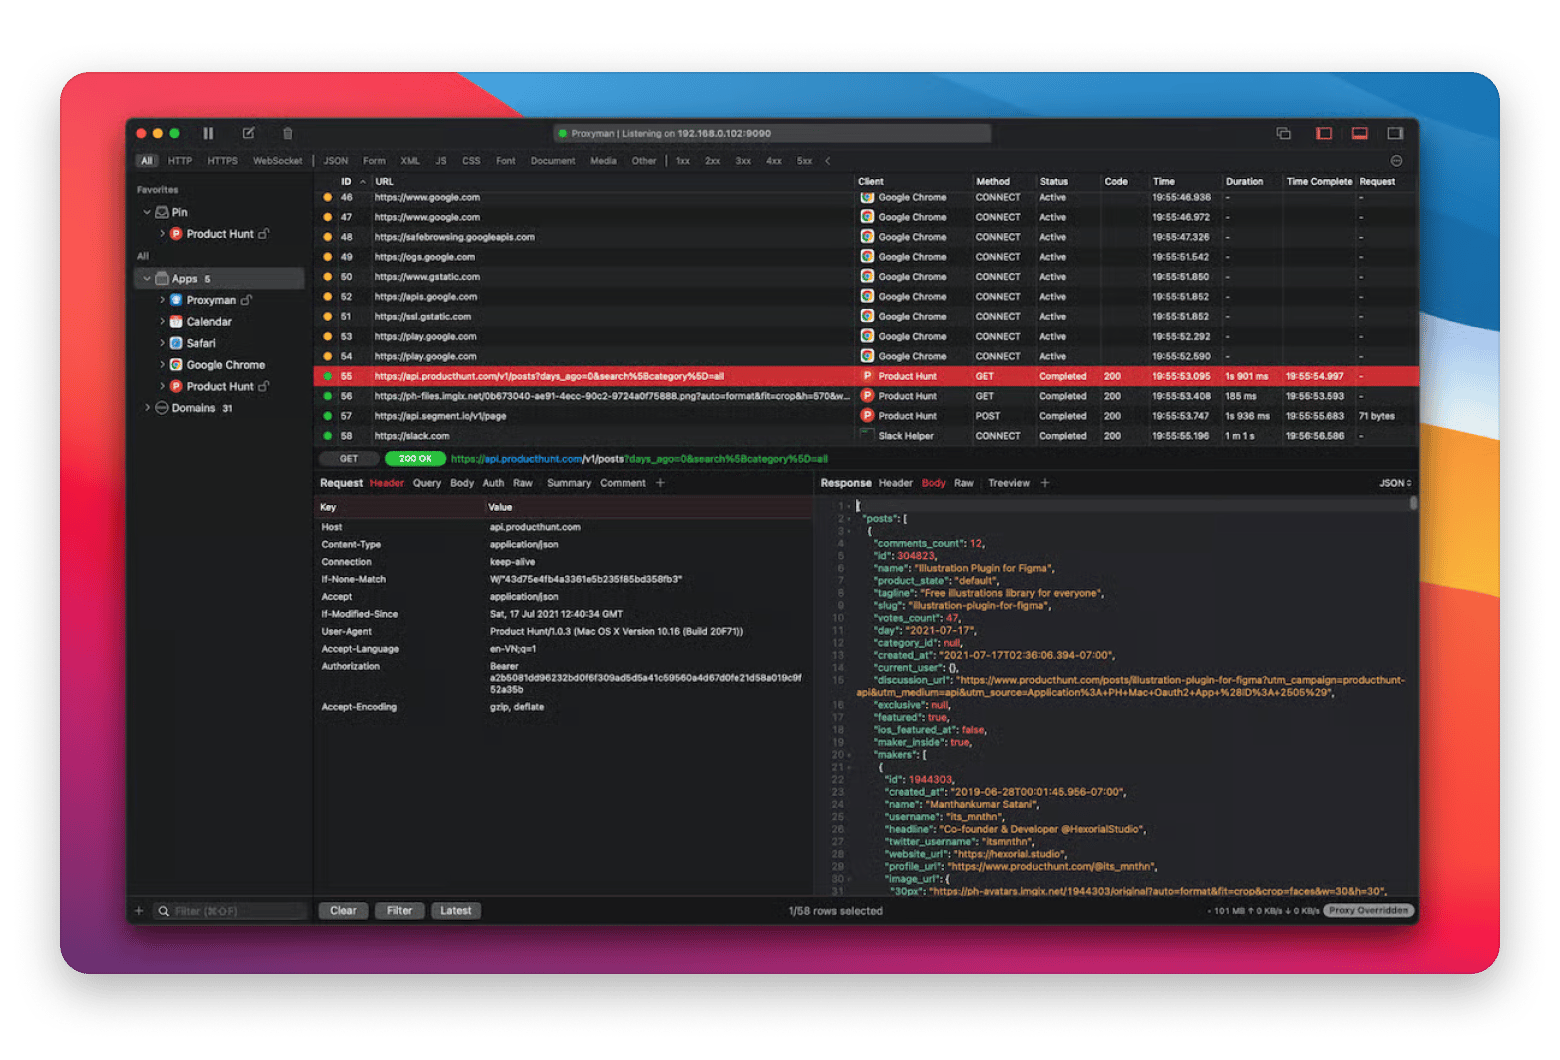Expand the Google Chrome app entry
The height and width of the screenshot is (1060, 1560).
point(162,365)
